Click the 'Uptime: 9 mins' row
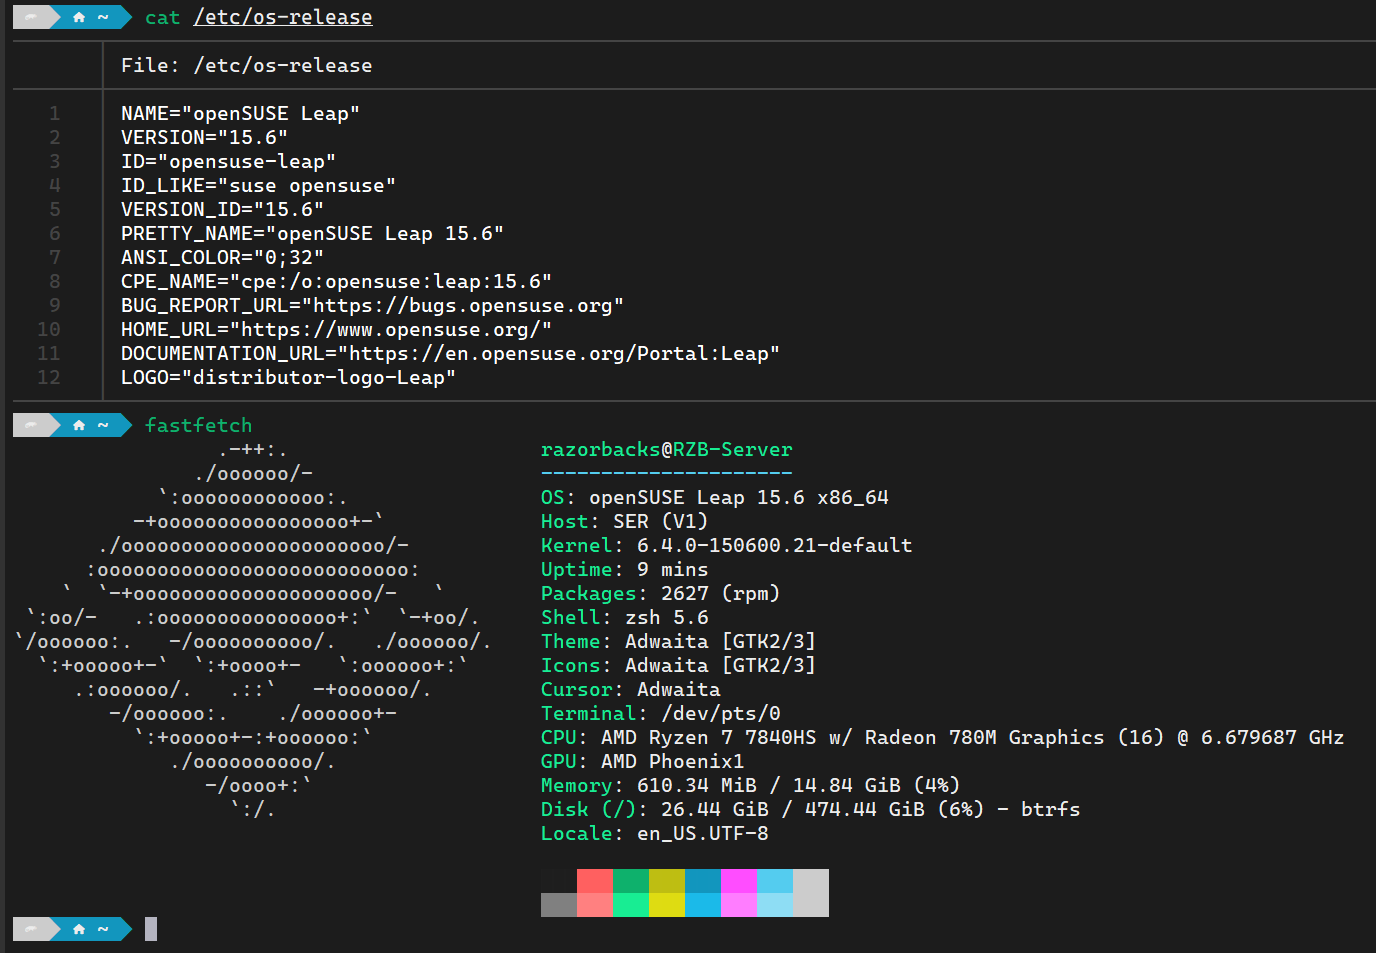1376x953 pixels. pyautogui.click(x=625, y=569)
